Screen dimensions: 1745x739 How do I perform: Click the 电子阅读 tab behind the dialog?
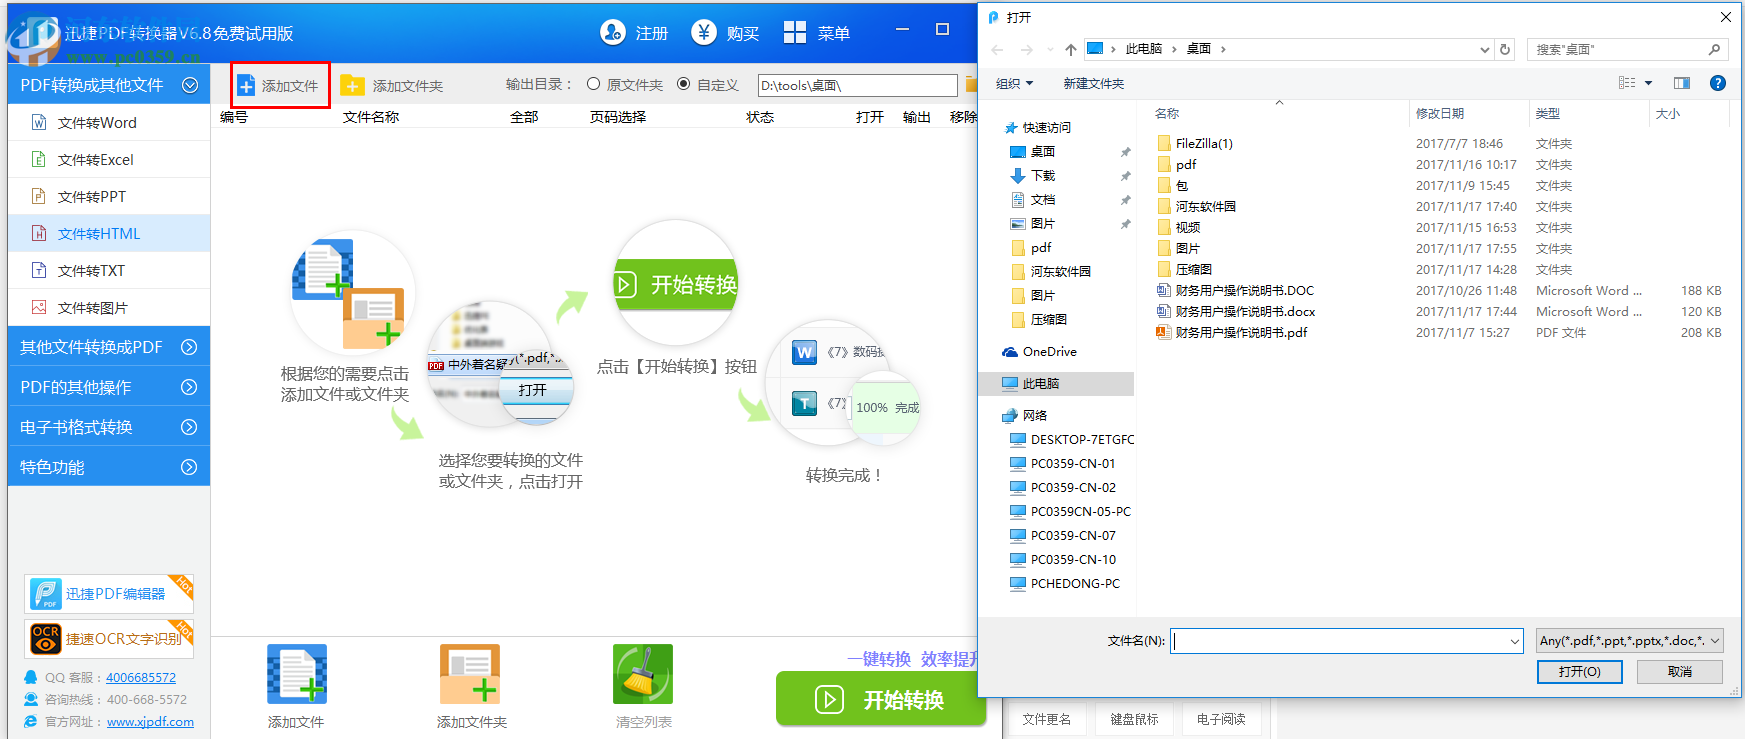[x=1220, y=719]
